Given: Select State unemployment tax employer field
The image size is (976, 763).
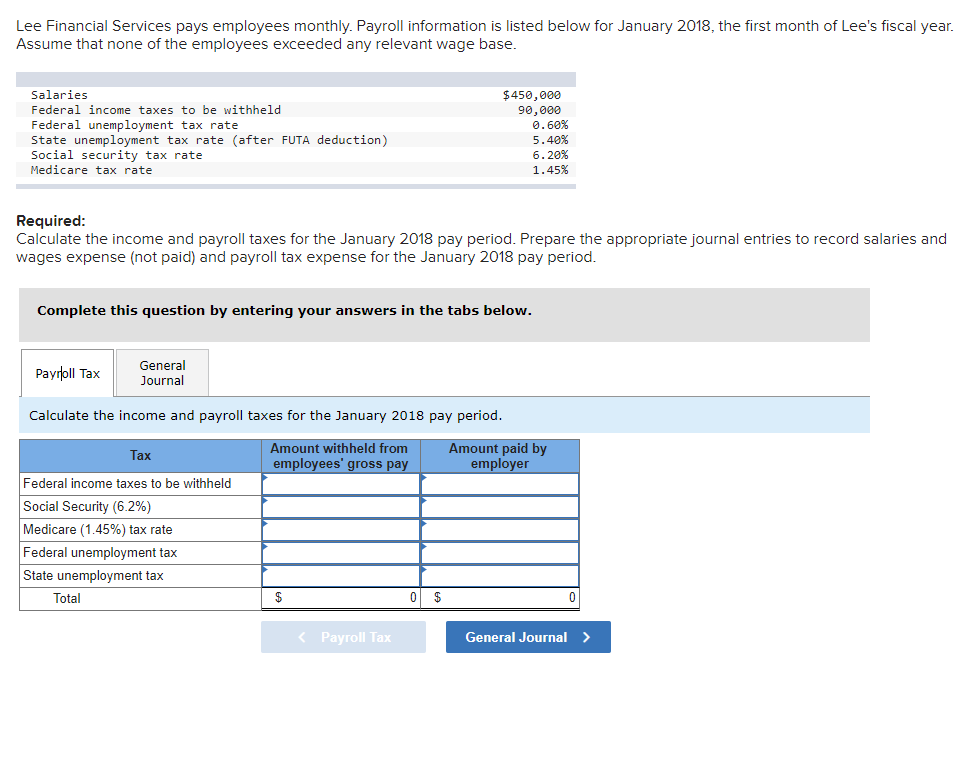Looking at the screenshot, I should tap(500, 576).
